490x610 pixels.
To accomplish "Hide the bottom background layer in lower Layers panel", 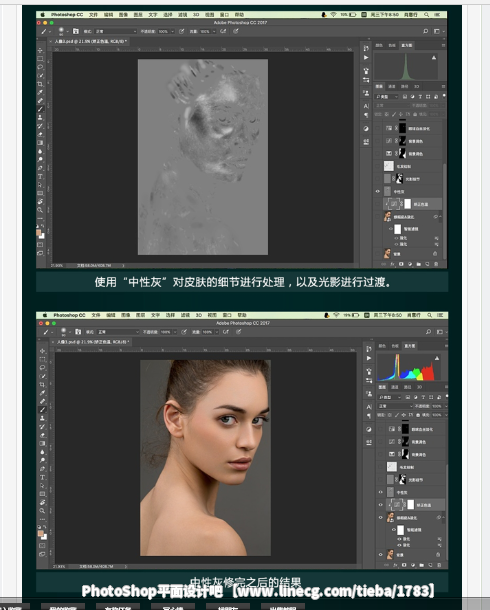I will click(x=381, y=555).
